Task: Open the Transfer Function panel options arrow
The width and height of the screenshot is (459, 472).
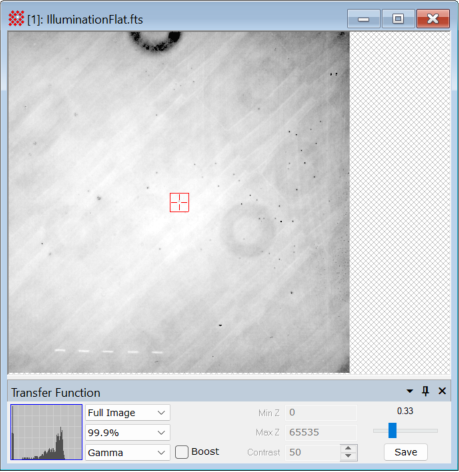Action: pos(410,391)
